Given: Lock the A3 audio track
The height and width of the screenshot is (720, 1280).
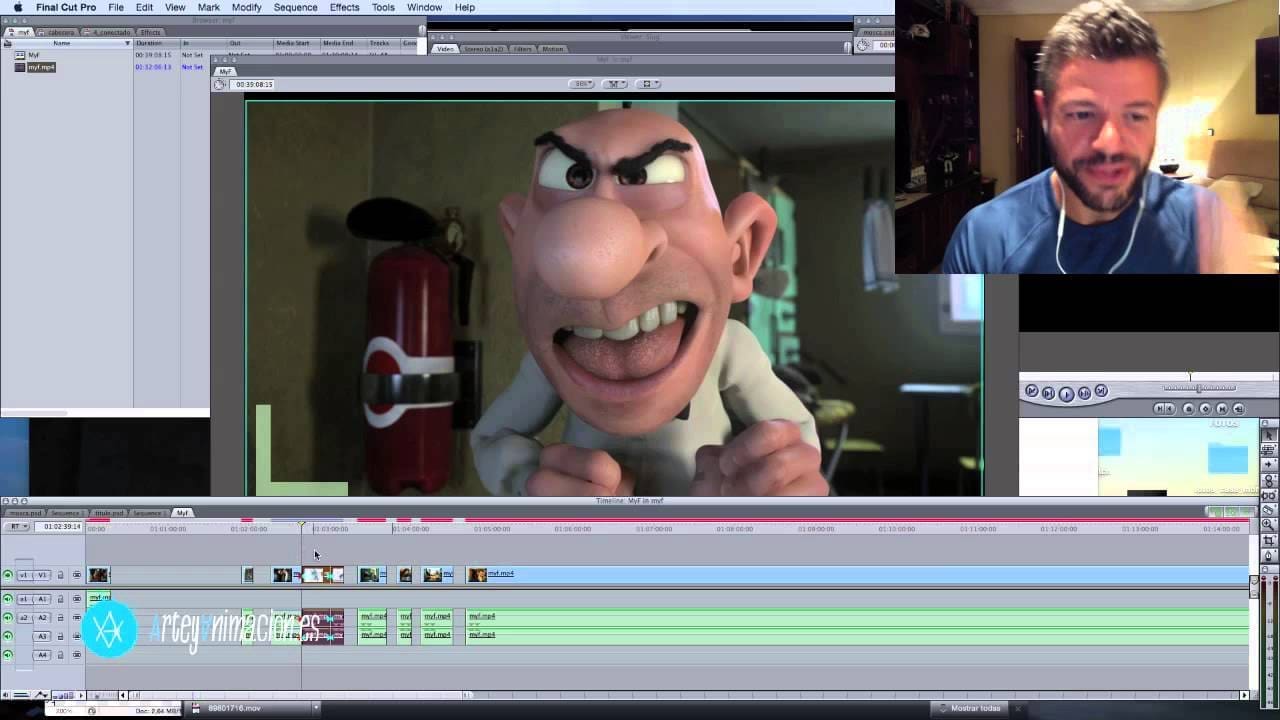Looking at the screenshot, I should coord(61,634).
